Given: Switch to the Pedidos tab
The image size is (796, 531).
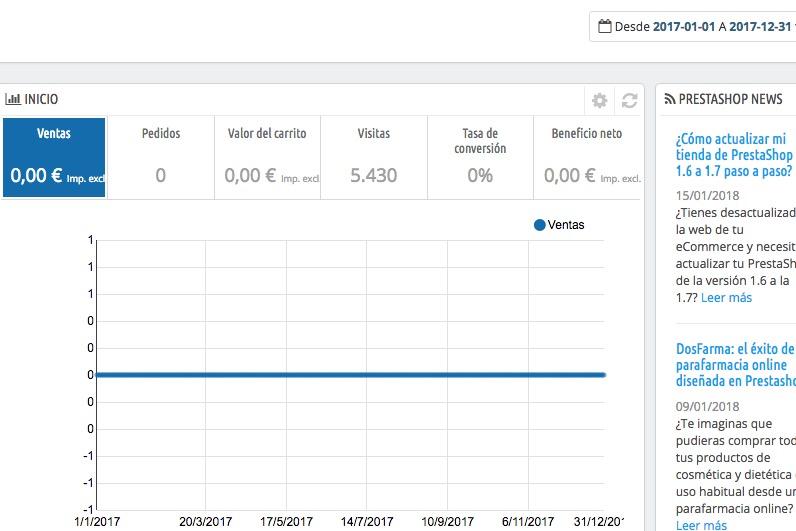Looking at the screenshot, I should 160,156.
